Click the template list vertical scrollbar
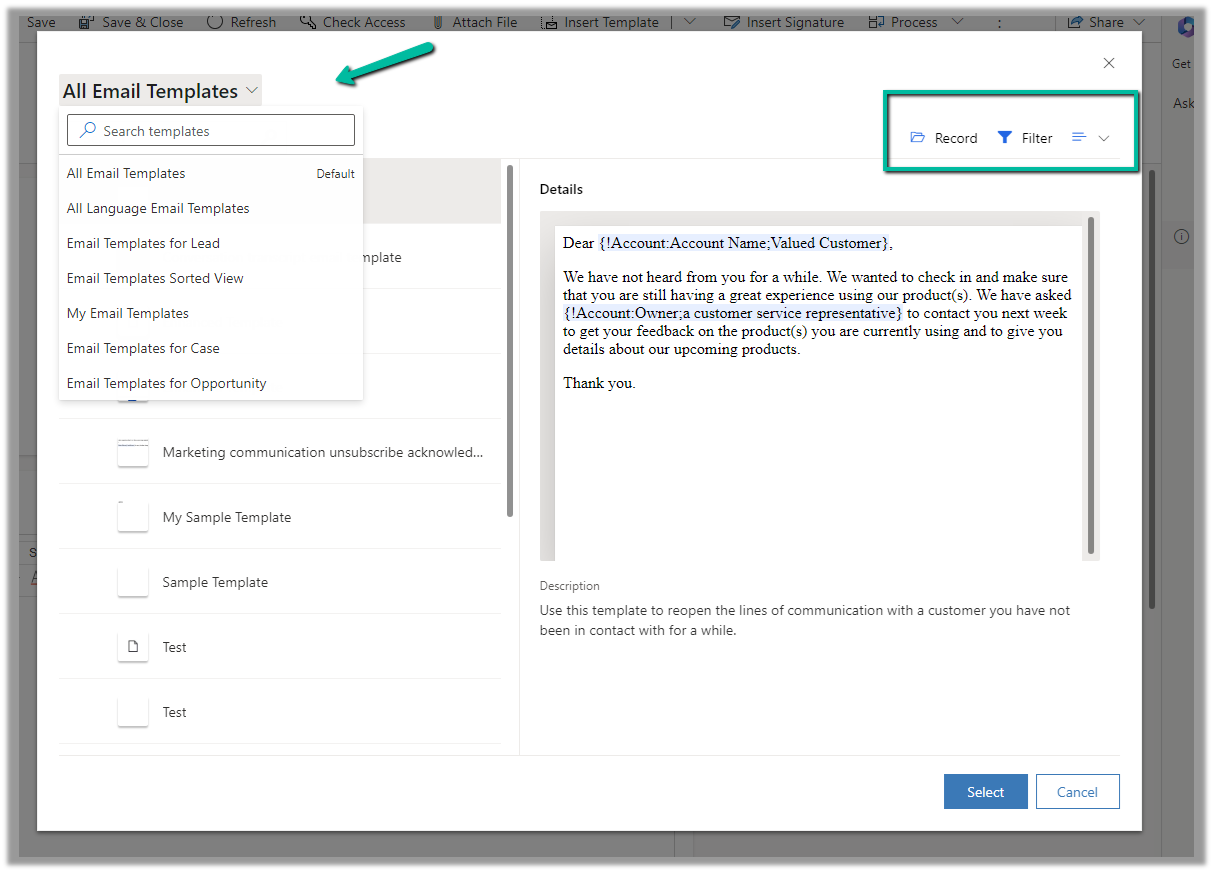 (x=510, y=340)
